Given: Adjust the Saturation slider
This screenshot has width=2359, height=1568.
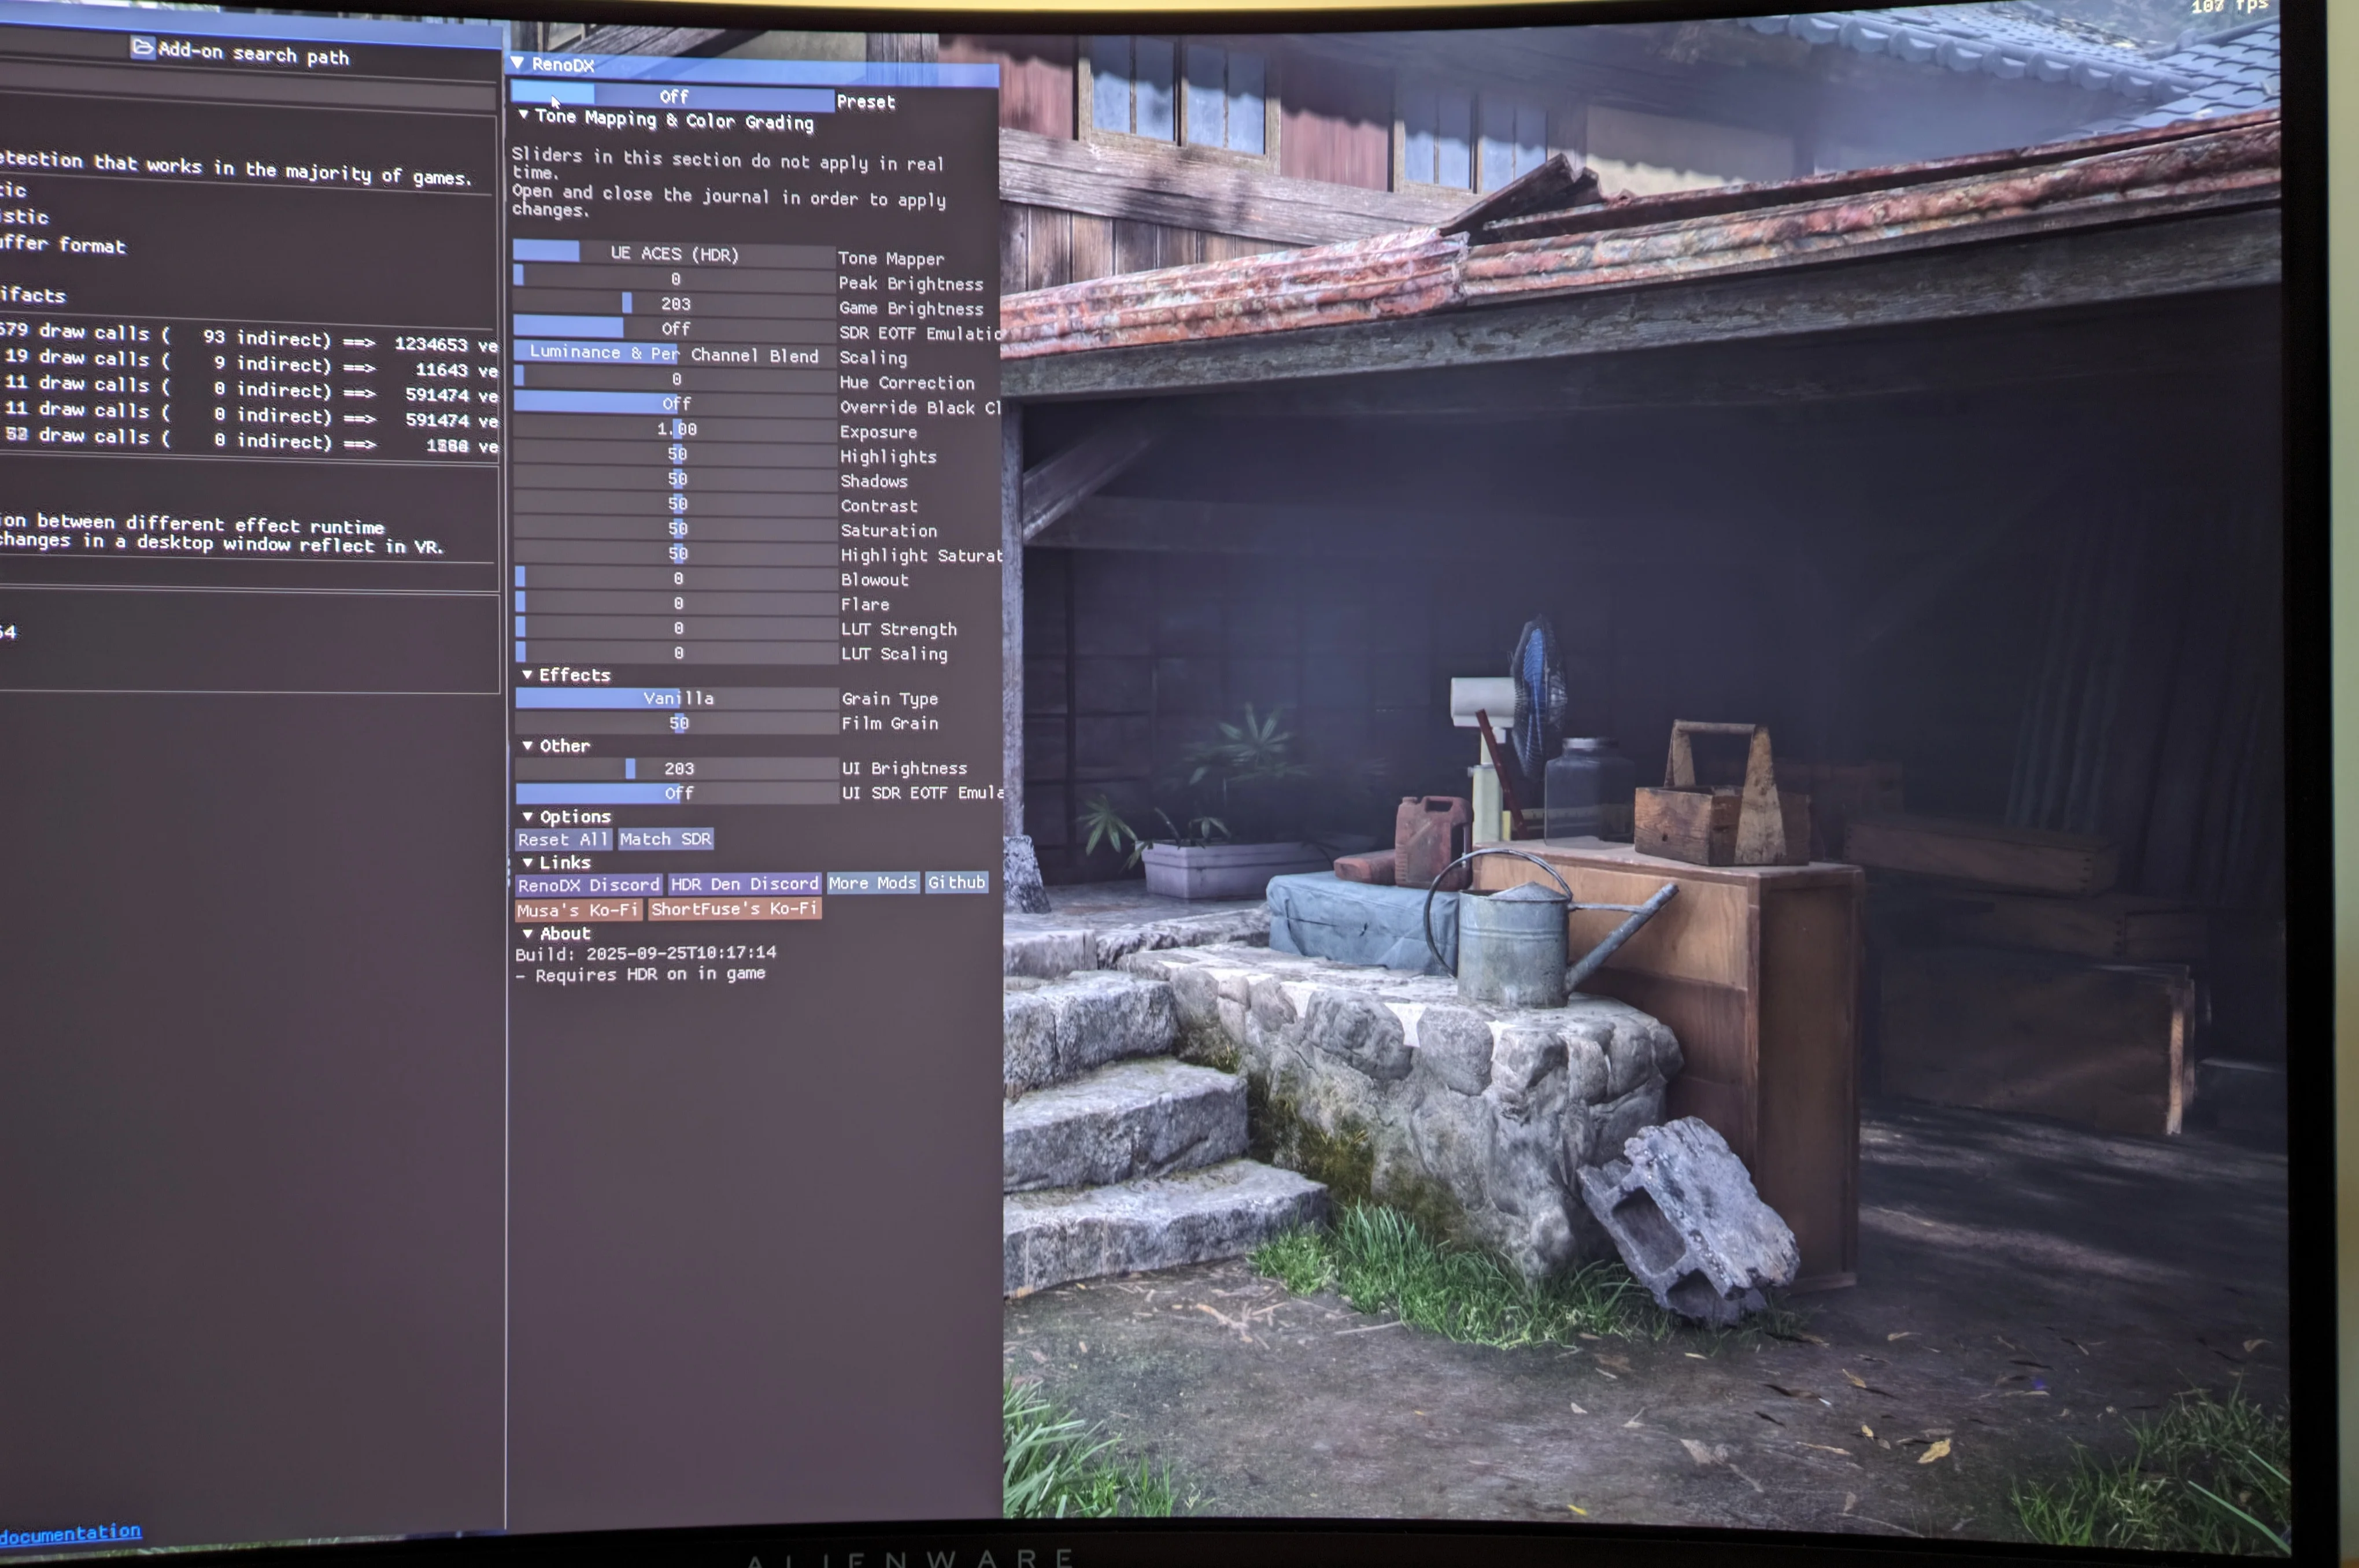Looking at the screenshot, I should pos(676,529).
